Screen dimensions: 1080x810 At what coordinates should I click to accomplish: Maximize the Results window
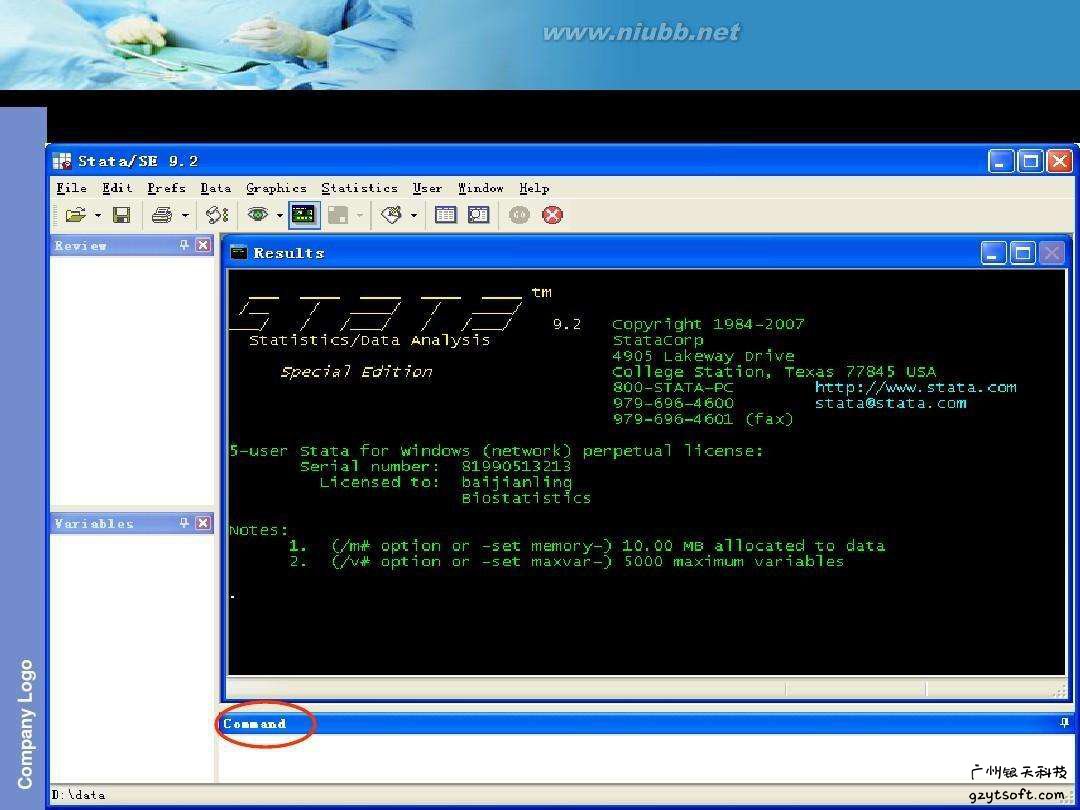(x=1022, y=253)
